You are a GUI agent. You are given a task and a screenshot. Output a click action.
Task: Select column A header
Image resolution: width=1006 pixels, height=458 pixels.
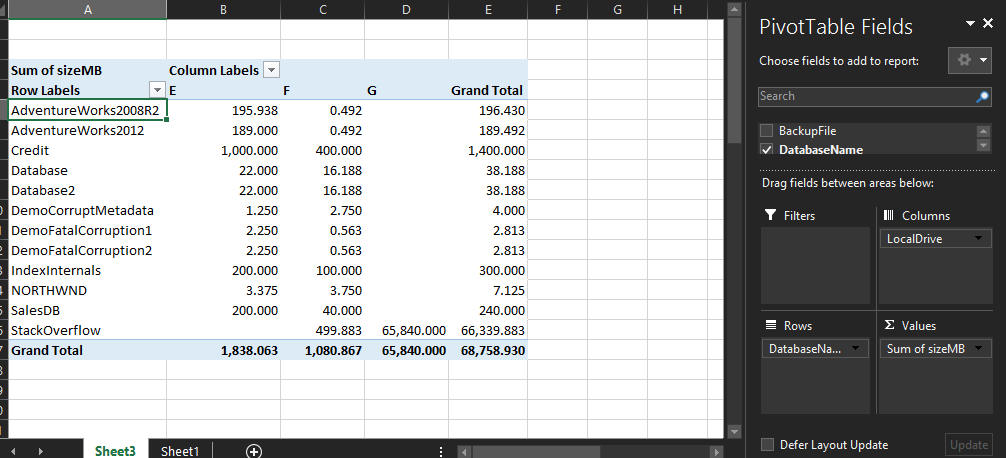[x=87, y=9]
